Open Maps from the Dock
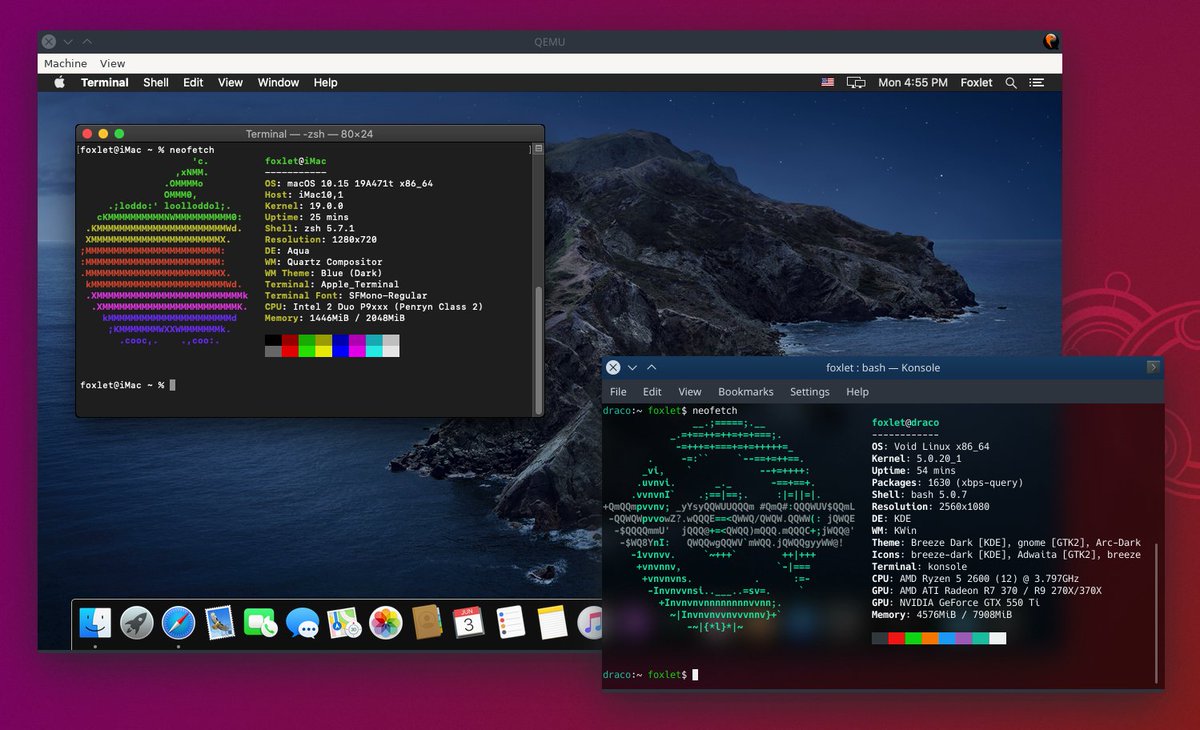Image resolution: width=1200 pixels, height=730 pixels. coord(345,622)
